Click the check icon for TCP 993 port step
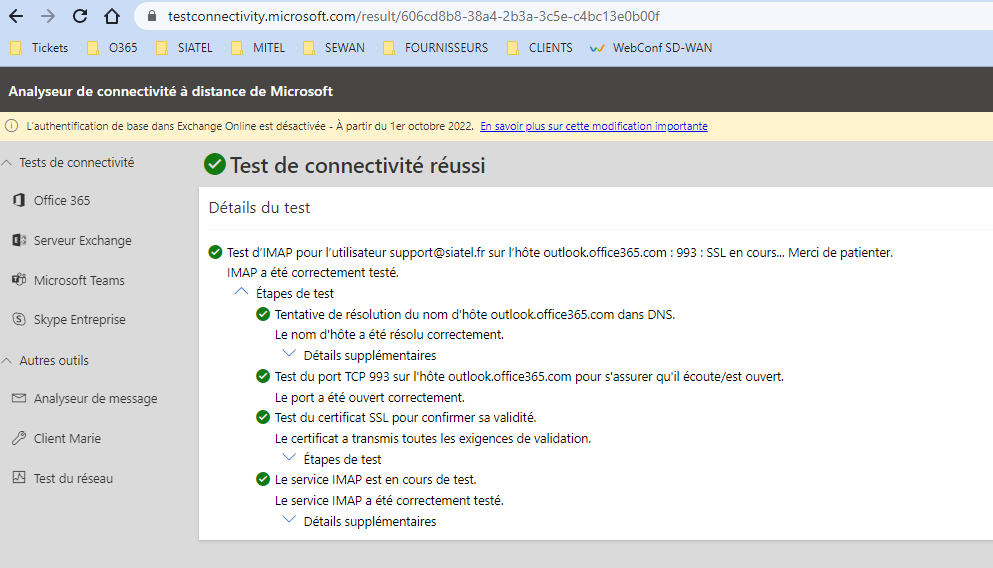 point(263,376)
